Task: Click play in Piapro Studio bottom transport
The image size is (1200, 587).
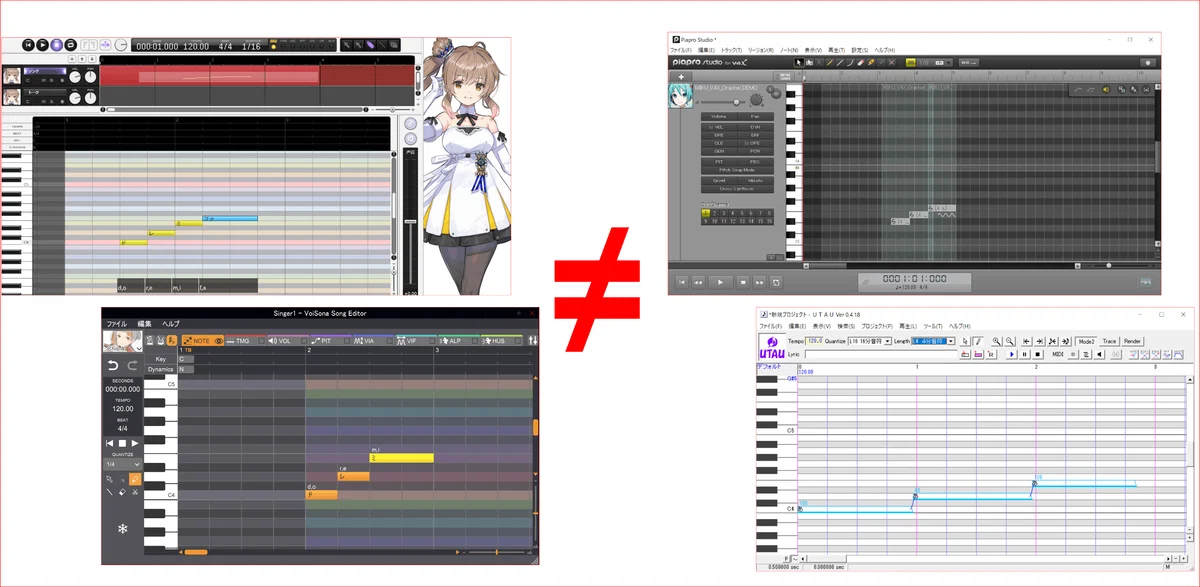Action: pos(720,282)
